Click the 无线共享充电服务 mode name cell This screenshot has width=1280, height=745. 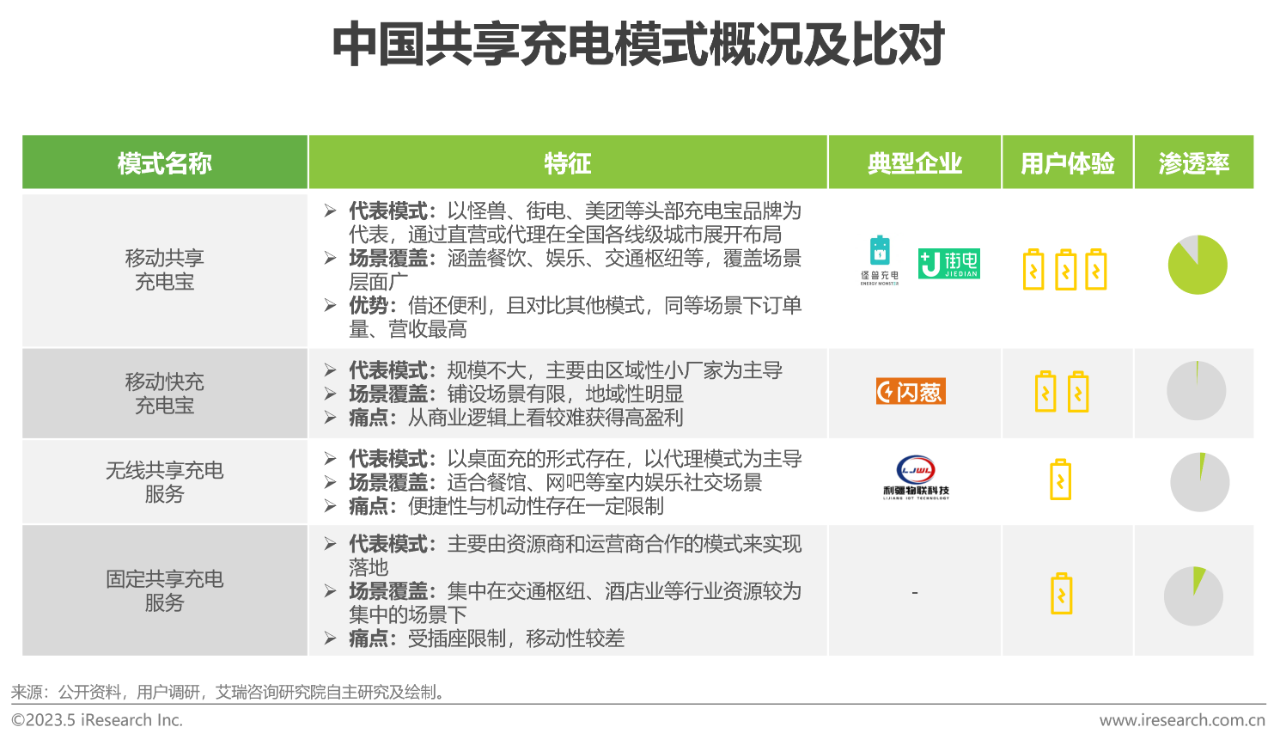[165, 481]
